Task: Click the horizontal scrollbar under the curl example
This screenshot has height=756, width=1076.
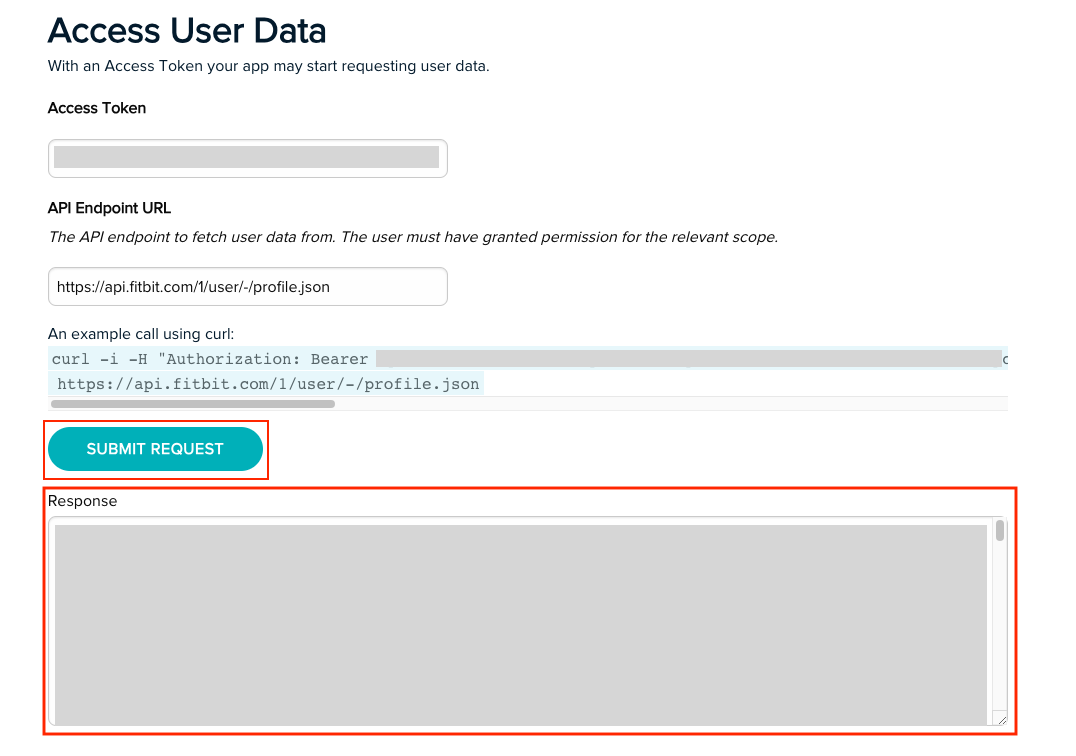Action: 193,404
